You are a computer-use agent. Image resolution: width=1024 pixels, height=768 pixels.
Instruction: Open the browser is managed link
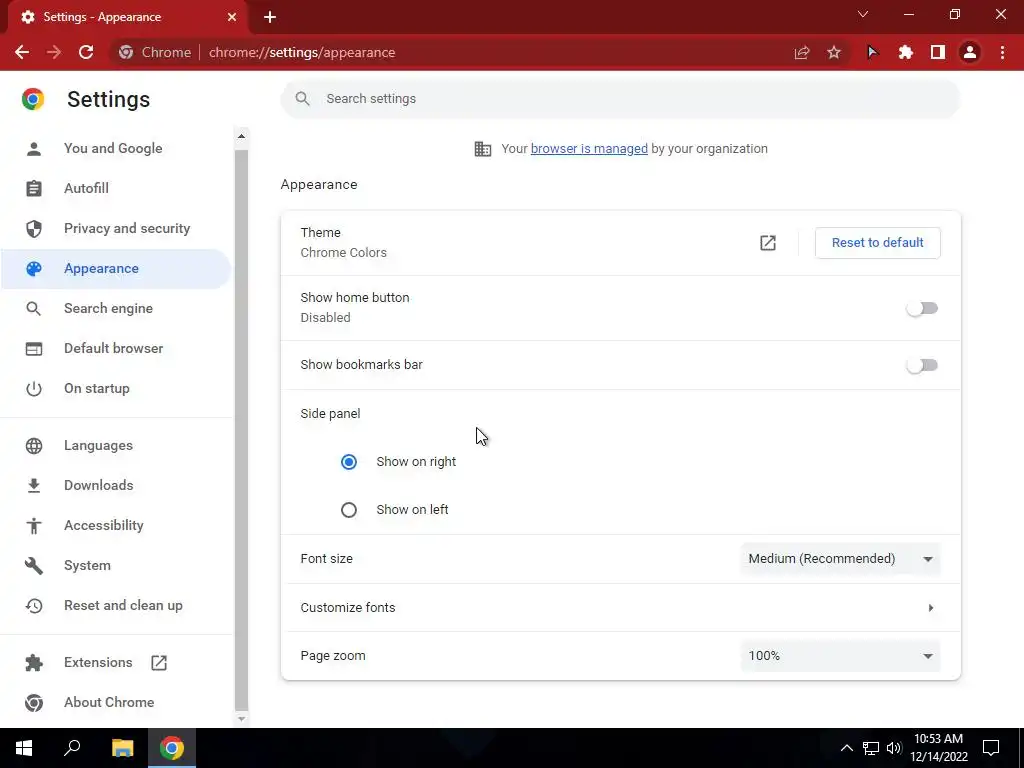click(589, 149)
